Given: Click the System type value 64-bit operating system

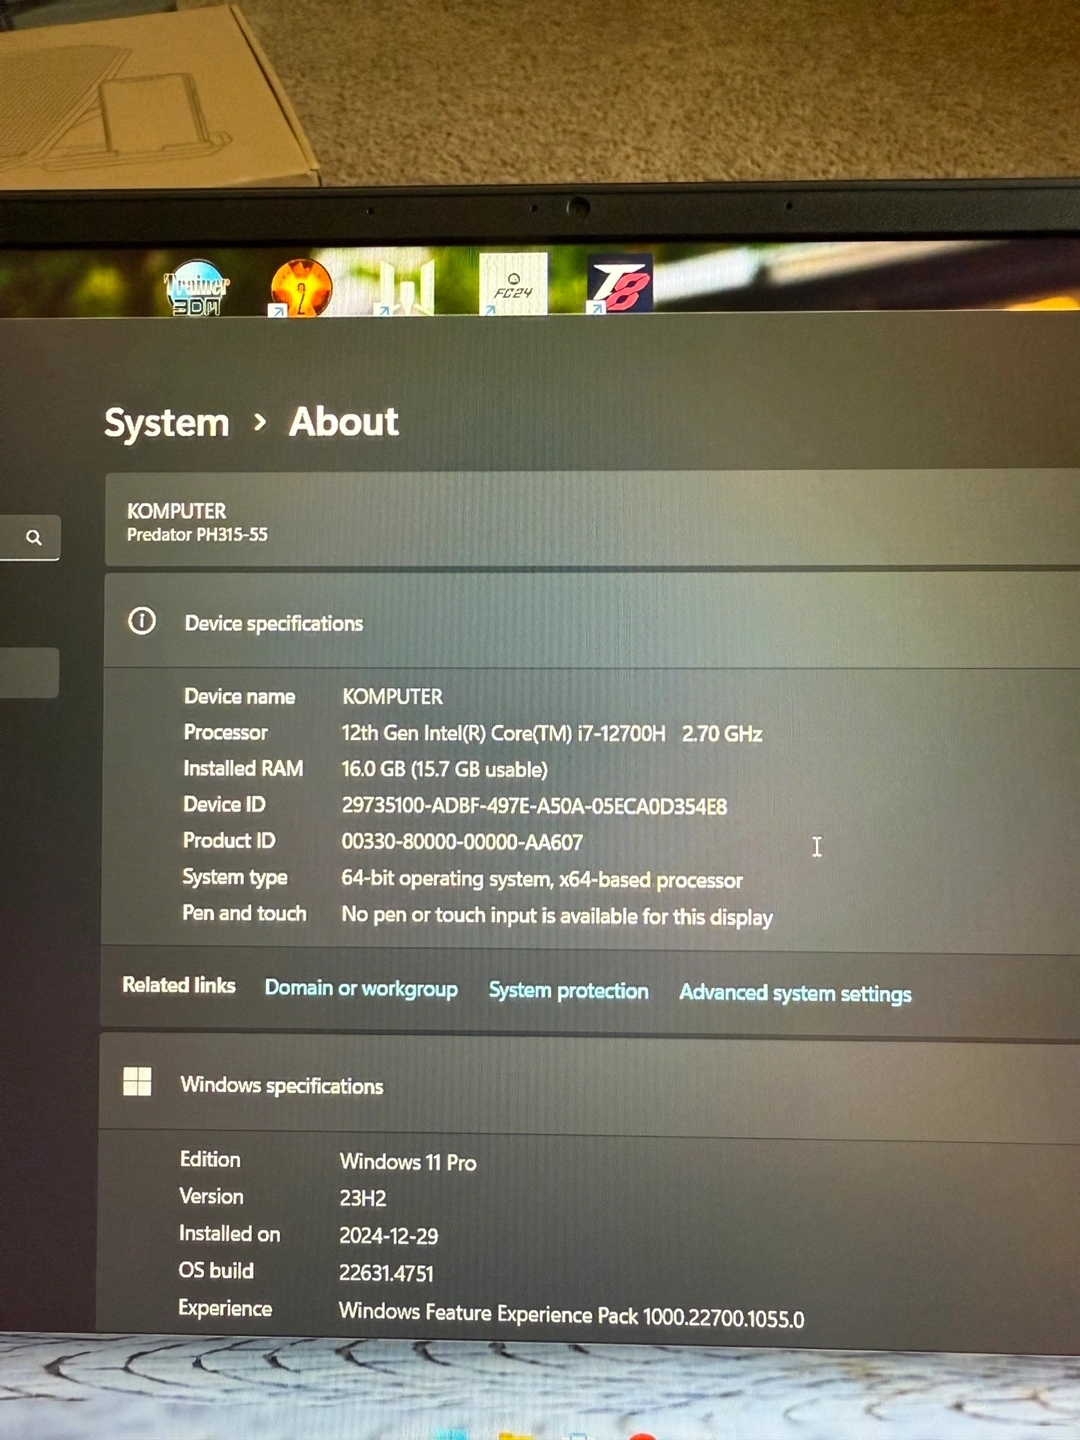Looking at the screenshot, I should 542,879.
